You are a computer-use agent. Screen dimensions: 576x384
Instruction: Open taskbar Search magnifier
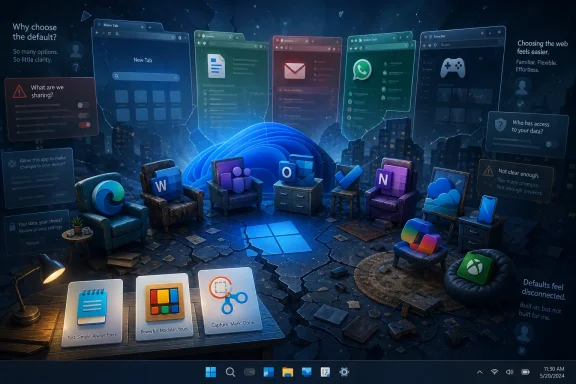click(230, 372)
